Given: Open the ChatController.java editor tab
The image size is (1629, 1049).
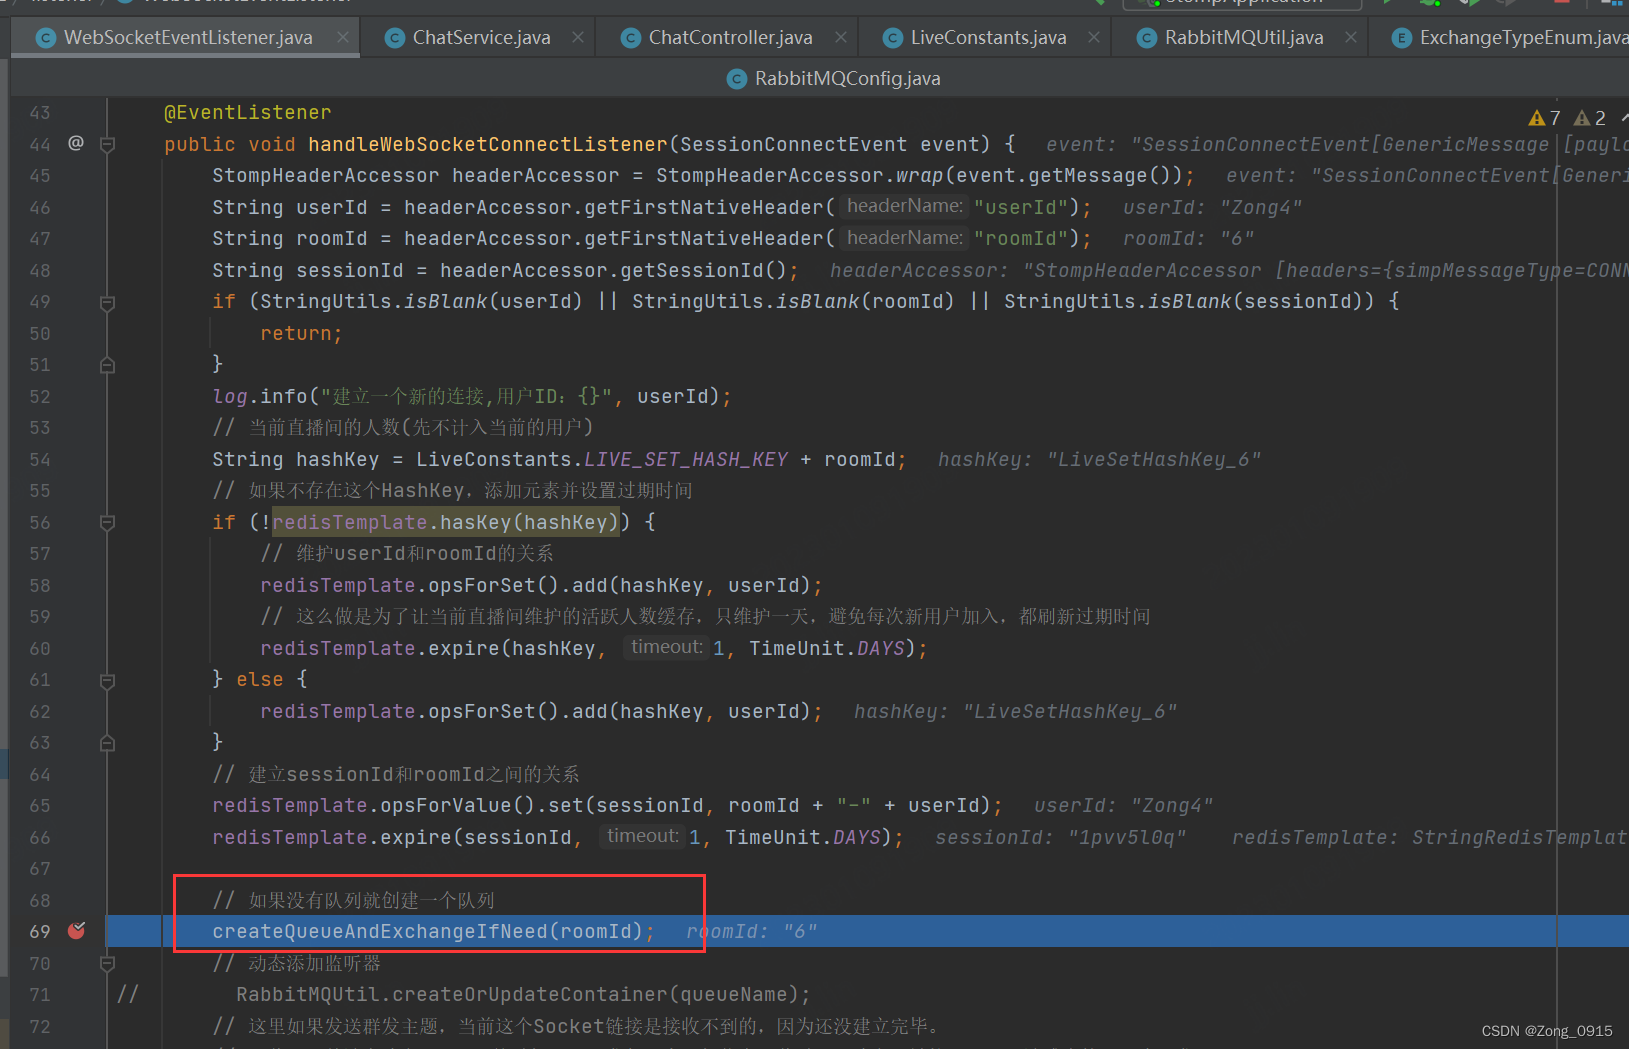Looking at the screenshot, I should [729, 38].
